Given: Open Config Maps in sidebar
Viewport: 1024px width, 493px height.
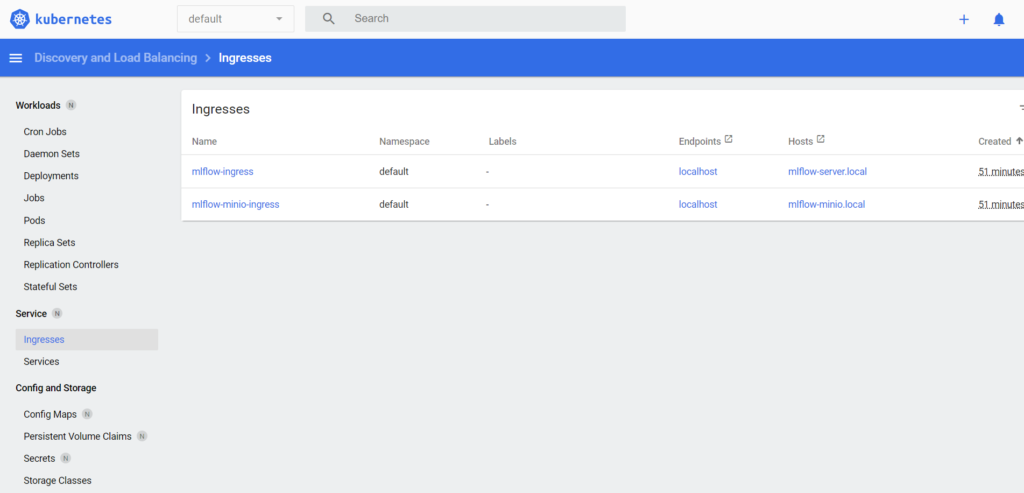Looking at the screenshot, I should click(50, 414).
